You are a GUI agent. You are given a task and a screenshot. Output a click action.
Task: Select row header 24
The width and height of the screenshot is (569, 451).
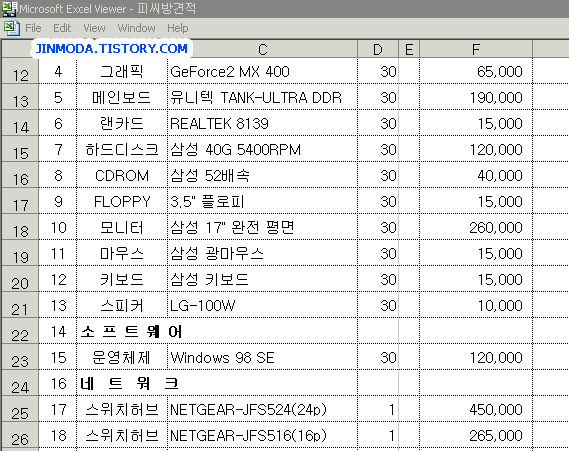20,383
